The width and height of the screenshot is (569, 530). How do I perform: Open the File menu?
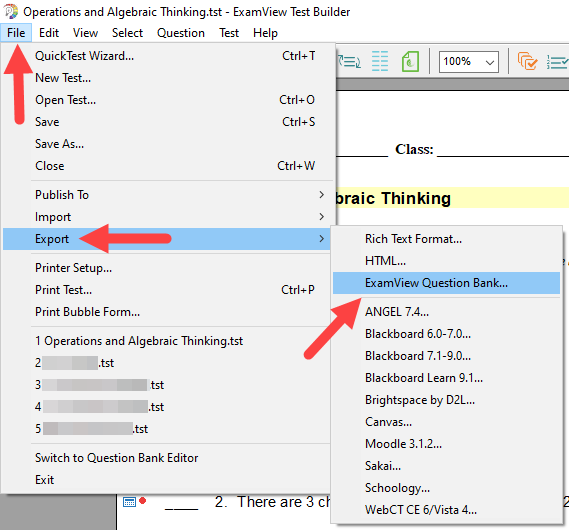coord(16,33)
